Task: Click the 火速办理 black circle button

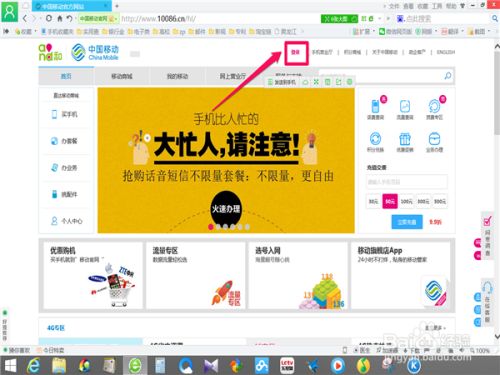Action: (226, 209)
